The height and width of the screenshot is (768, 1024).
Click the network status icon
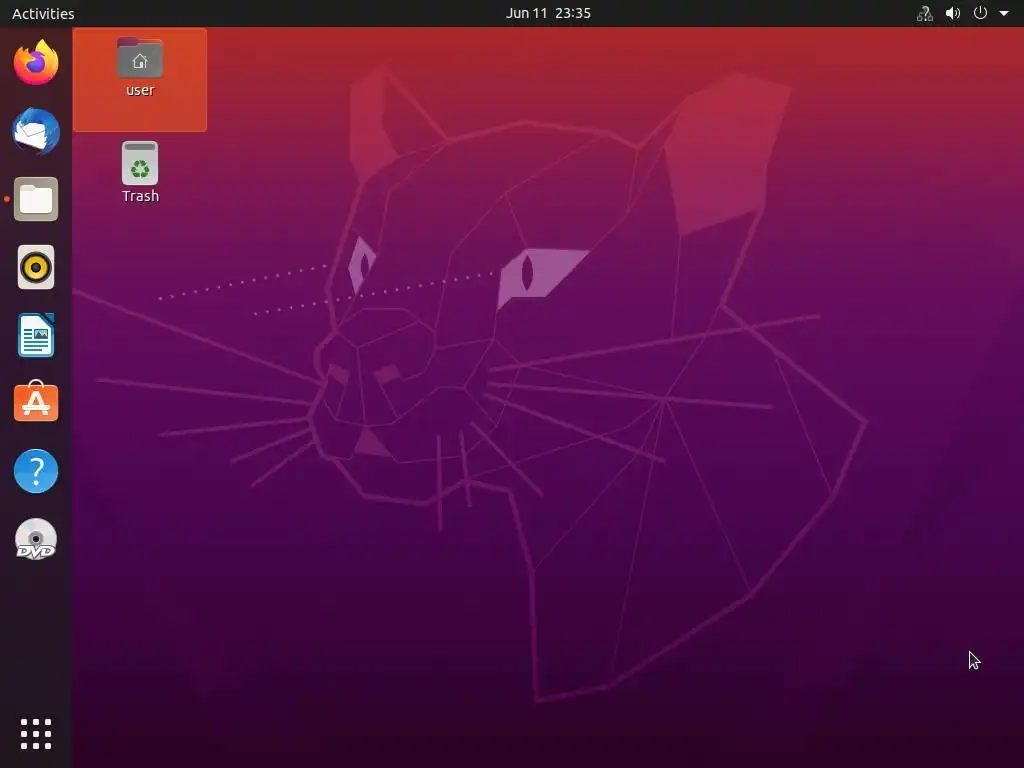point(925,13)
